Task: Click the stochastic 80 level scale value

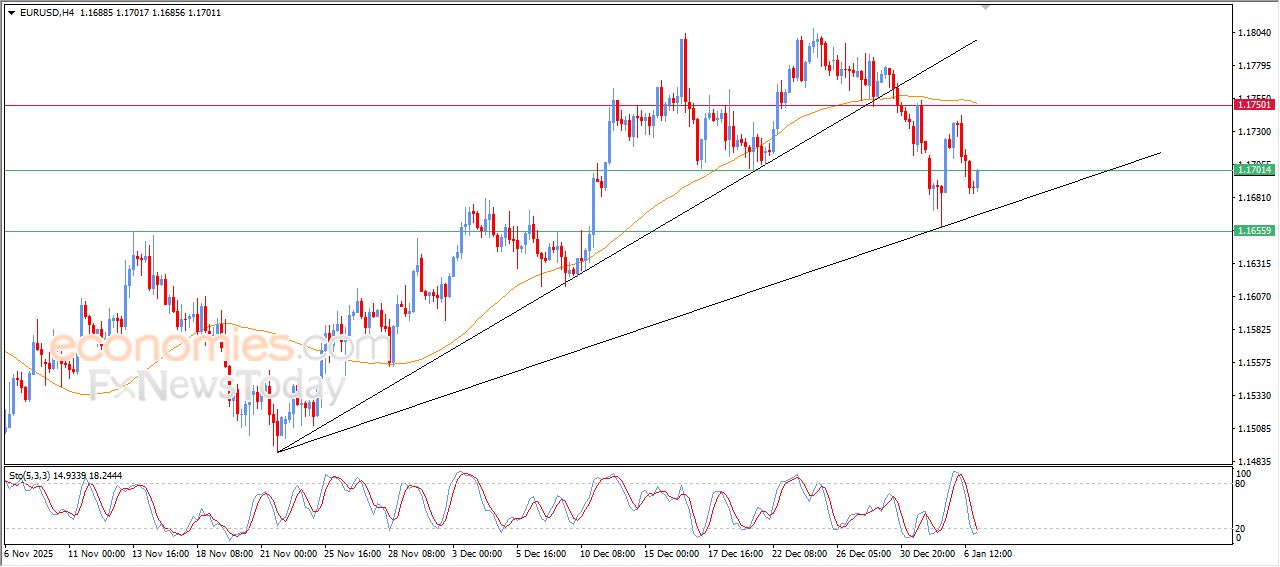Action: point(1243,484)
